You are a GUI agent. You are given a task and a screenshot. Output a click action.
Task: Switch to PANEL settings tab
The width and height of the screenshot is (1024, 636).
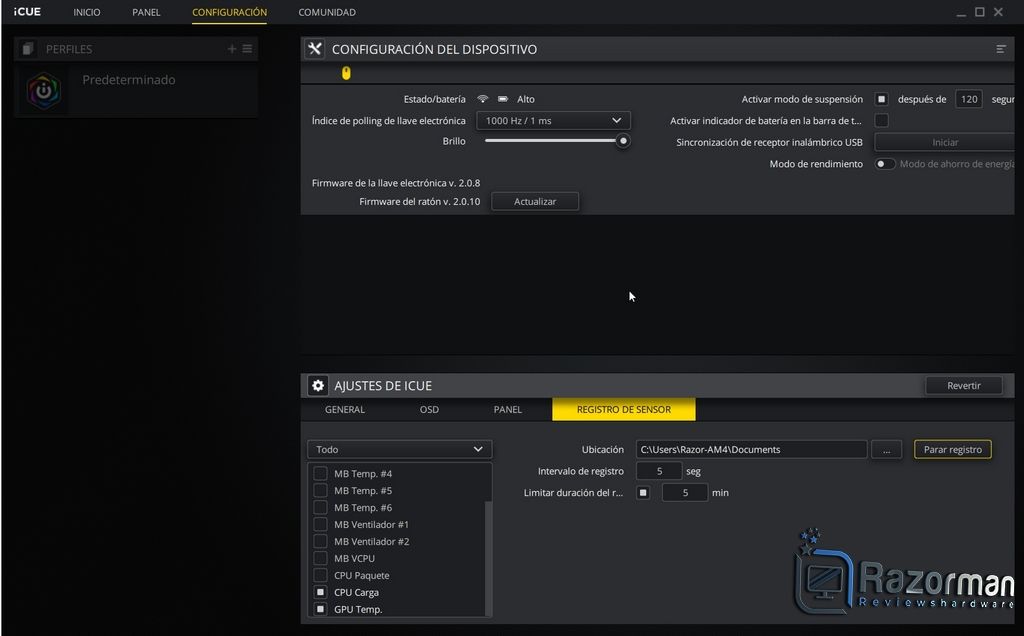pos(507,409)
